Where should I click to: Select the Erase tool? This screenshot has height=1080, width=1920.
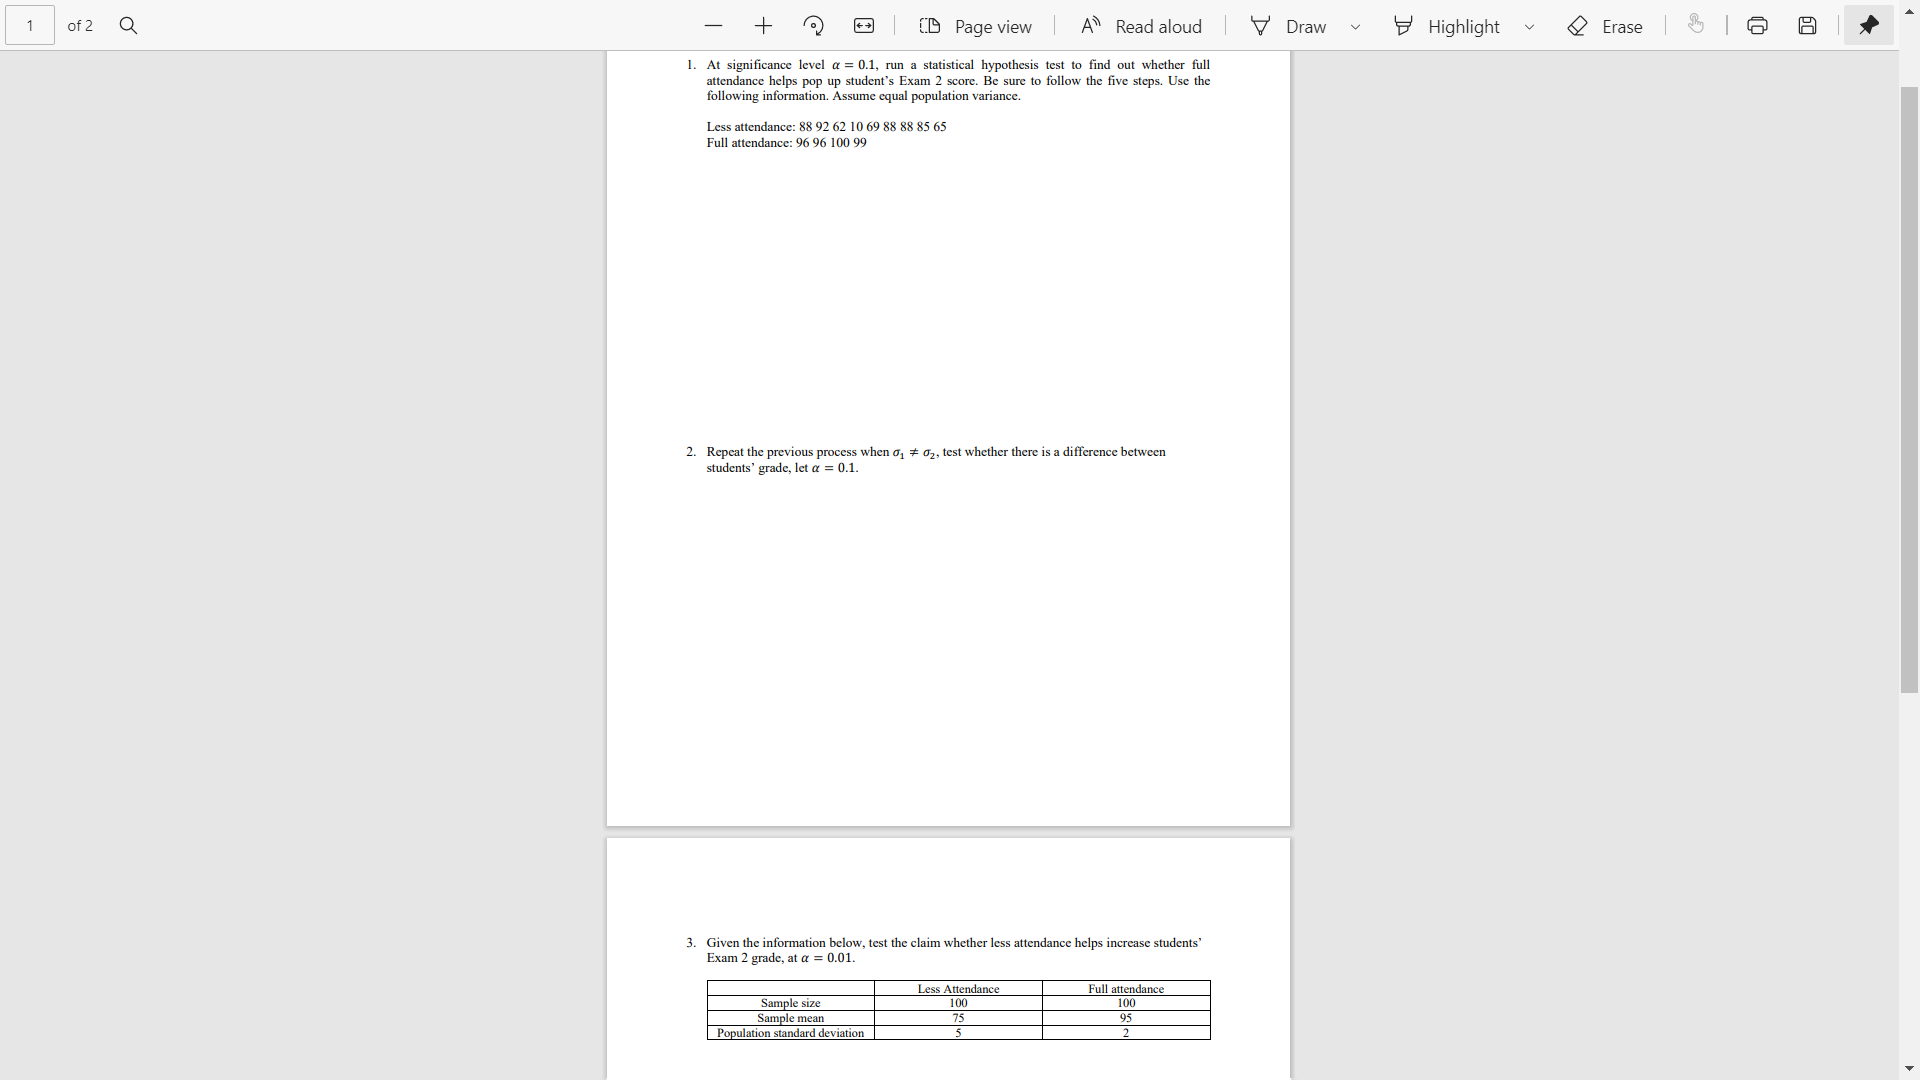coord(1605,25)
